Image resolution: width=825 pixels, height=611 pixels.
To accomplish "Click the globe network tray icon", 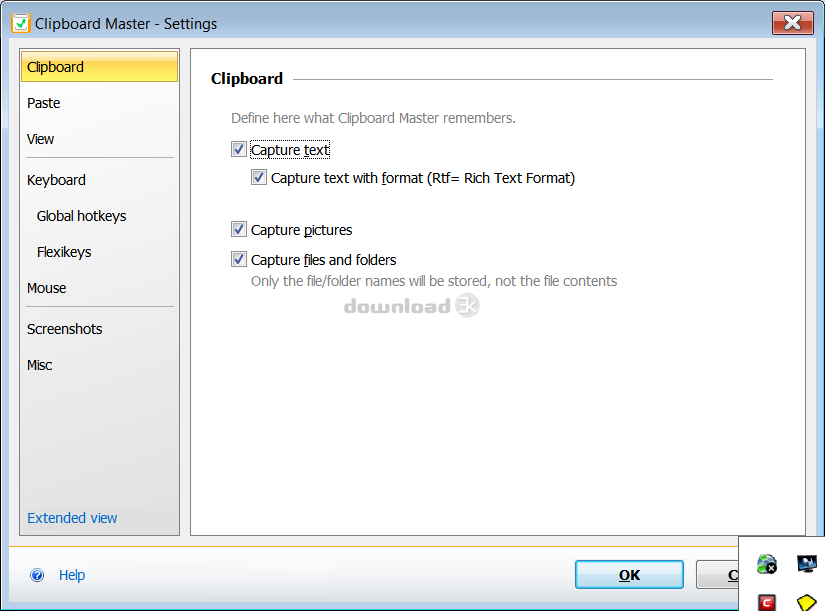I will point(767,564).
